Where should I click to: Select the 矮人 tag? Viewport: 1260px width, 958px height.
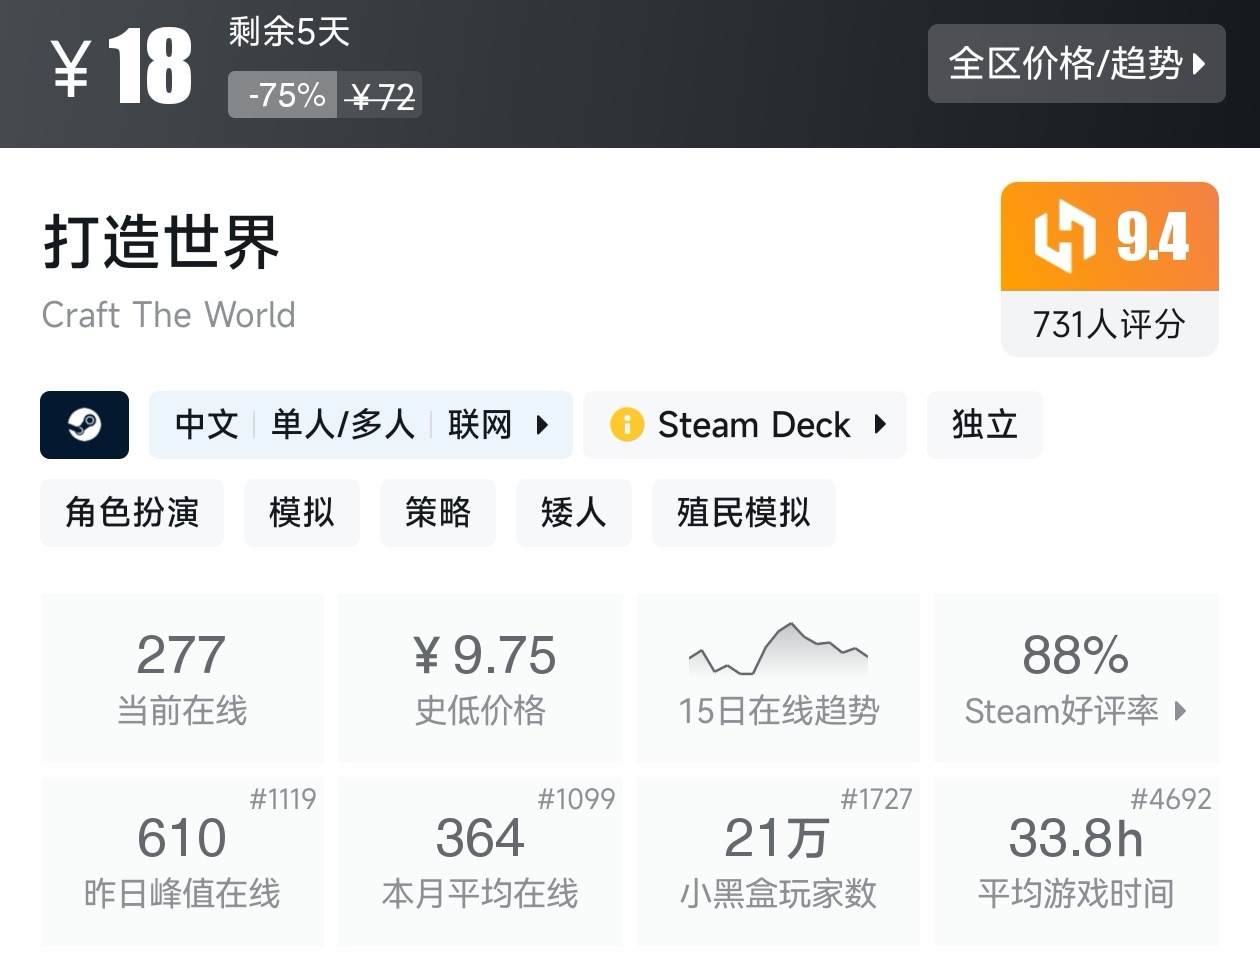coord(574,513)
